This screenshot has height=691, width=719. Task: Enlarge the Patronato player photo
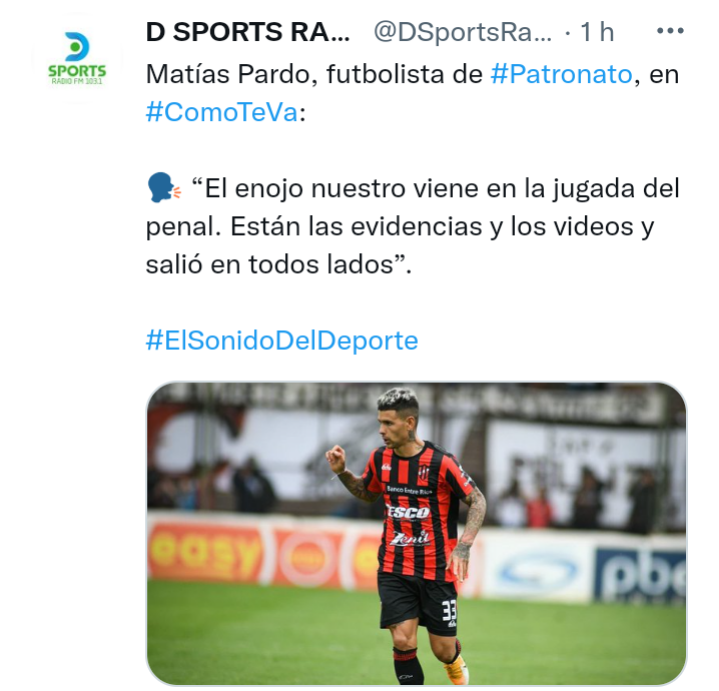[416, 534]
